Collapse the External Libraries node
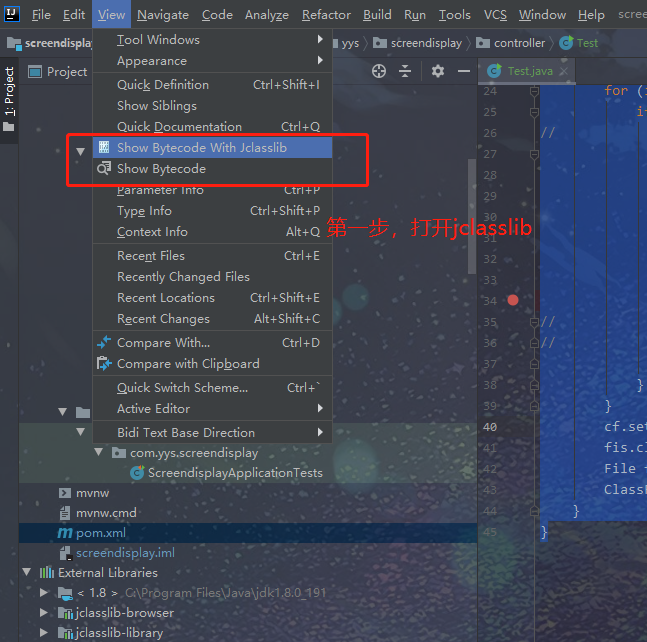The height and width of the screenshot is (642, 647). coord(27,572)
